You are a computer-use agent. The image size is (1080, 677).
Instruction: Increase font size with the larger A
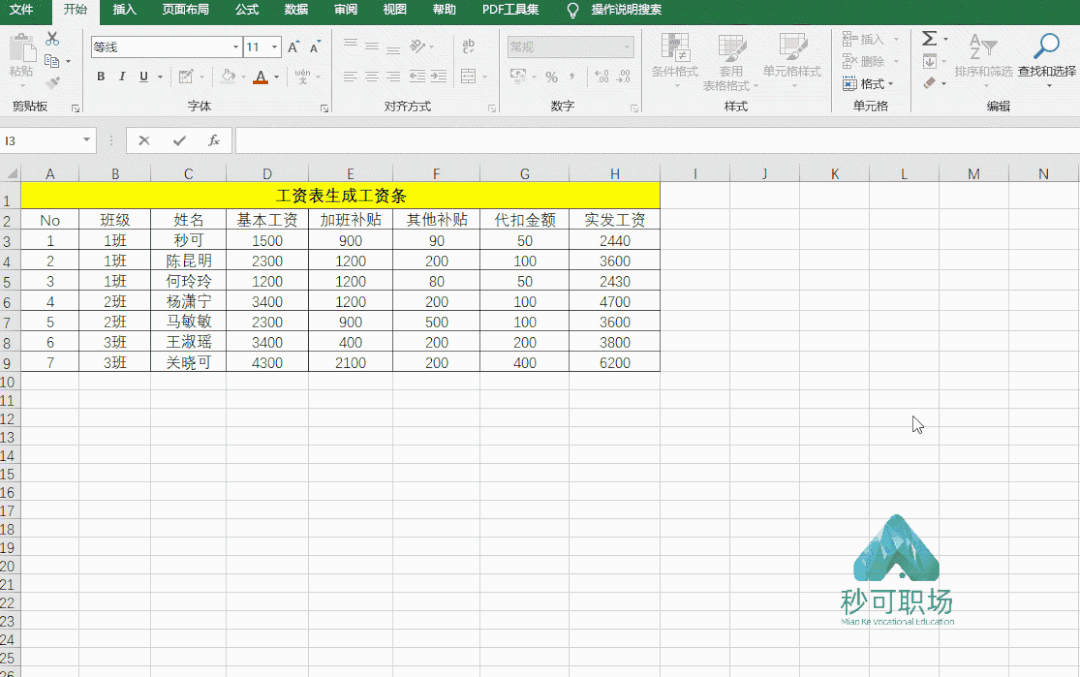coord(293,47)
